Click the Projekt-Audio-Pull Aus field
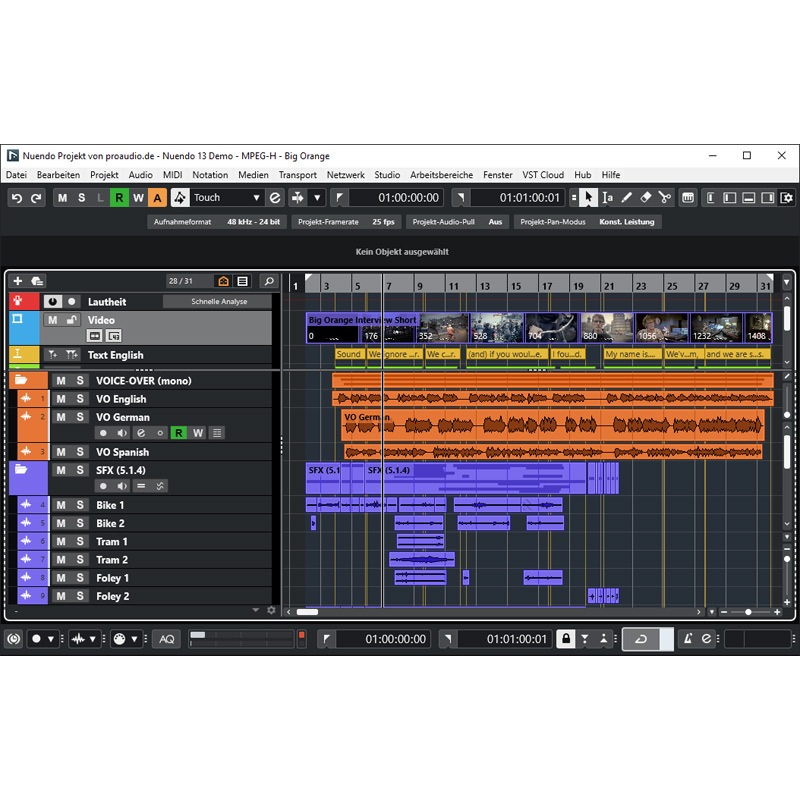800x800 pixels. (x=457, y=222)
